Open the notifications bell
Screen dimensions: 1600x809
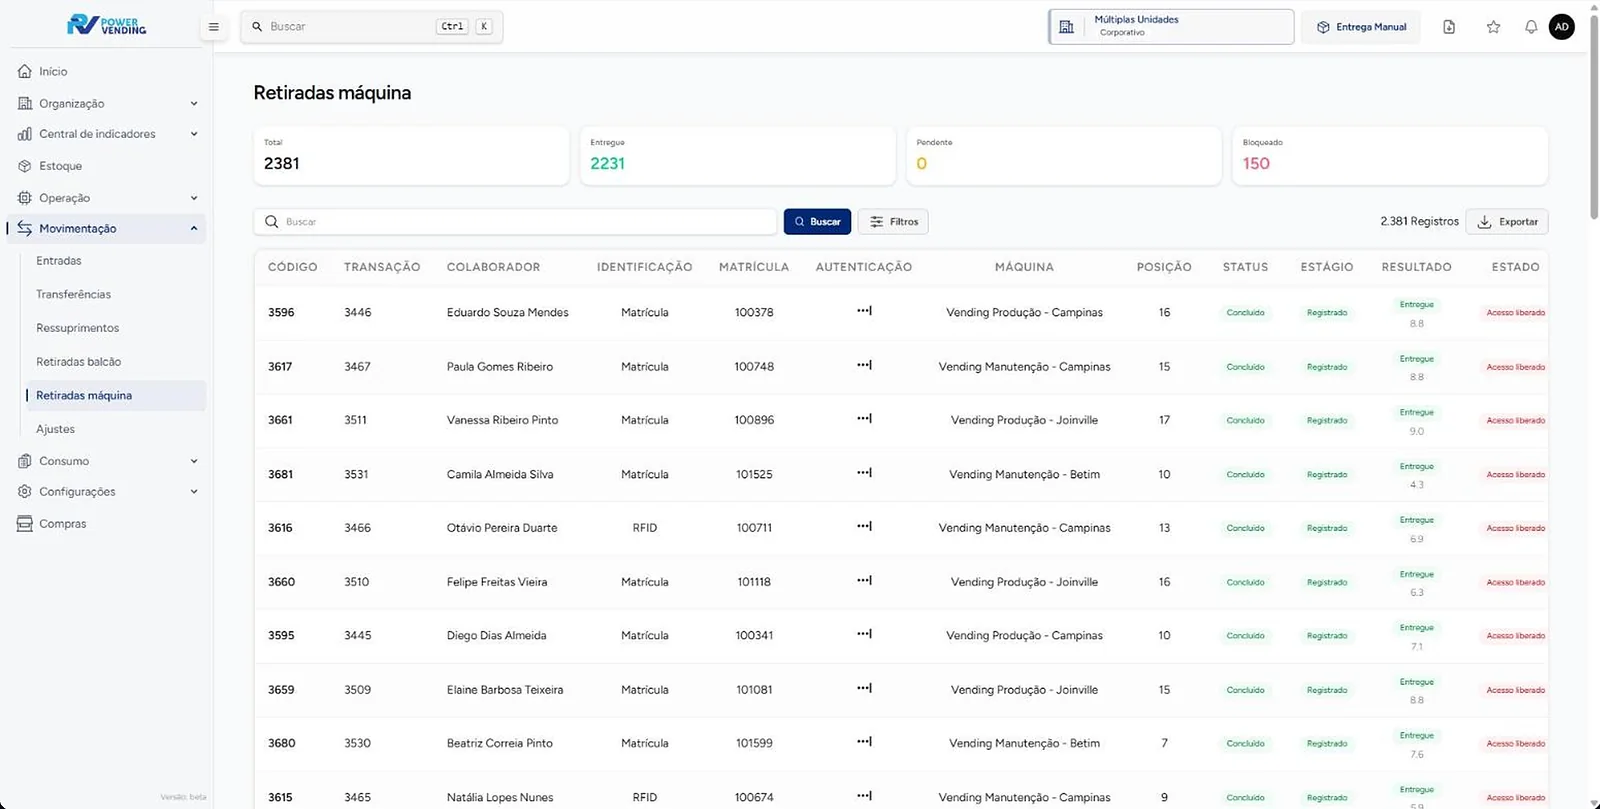click(1531, 27)
